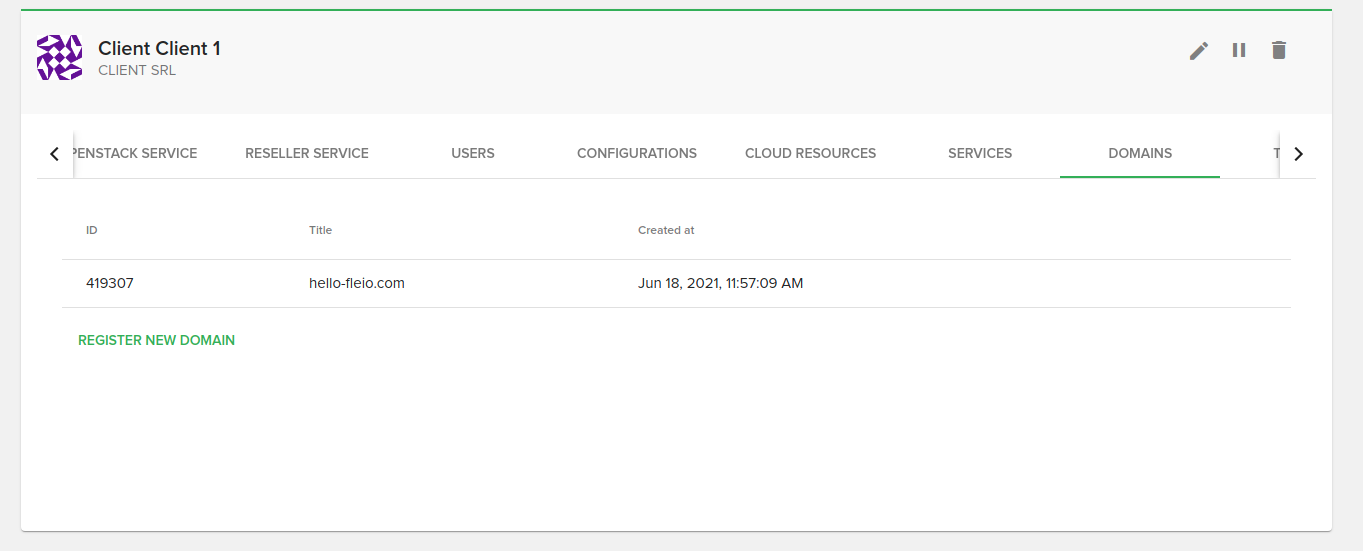The width and height of the screenshot is (1363, 551).
Task: Click the Created at column header
Action: (666, 230)
